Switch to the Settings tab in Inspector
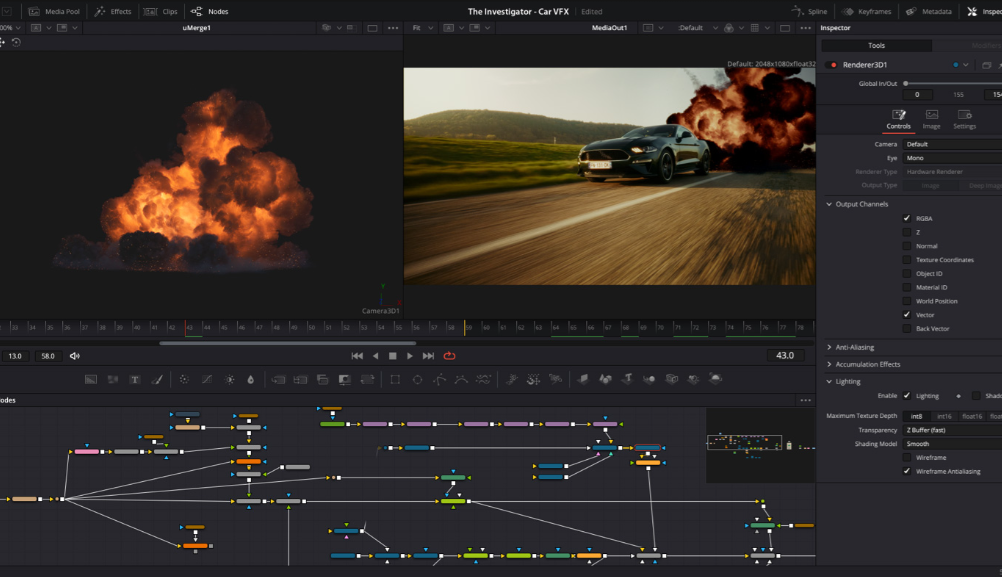The width and height of the screenshot is (1002, 577). (x=964, y=120)
